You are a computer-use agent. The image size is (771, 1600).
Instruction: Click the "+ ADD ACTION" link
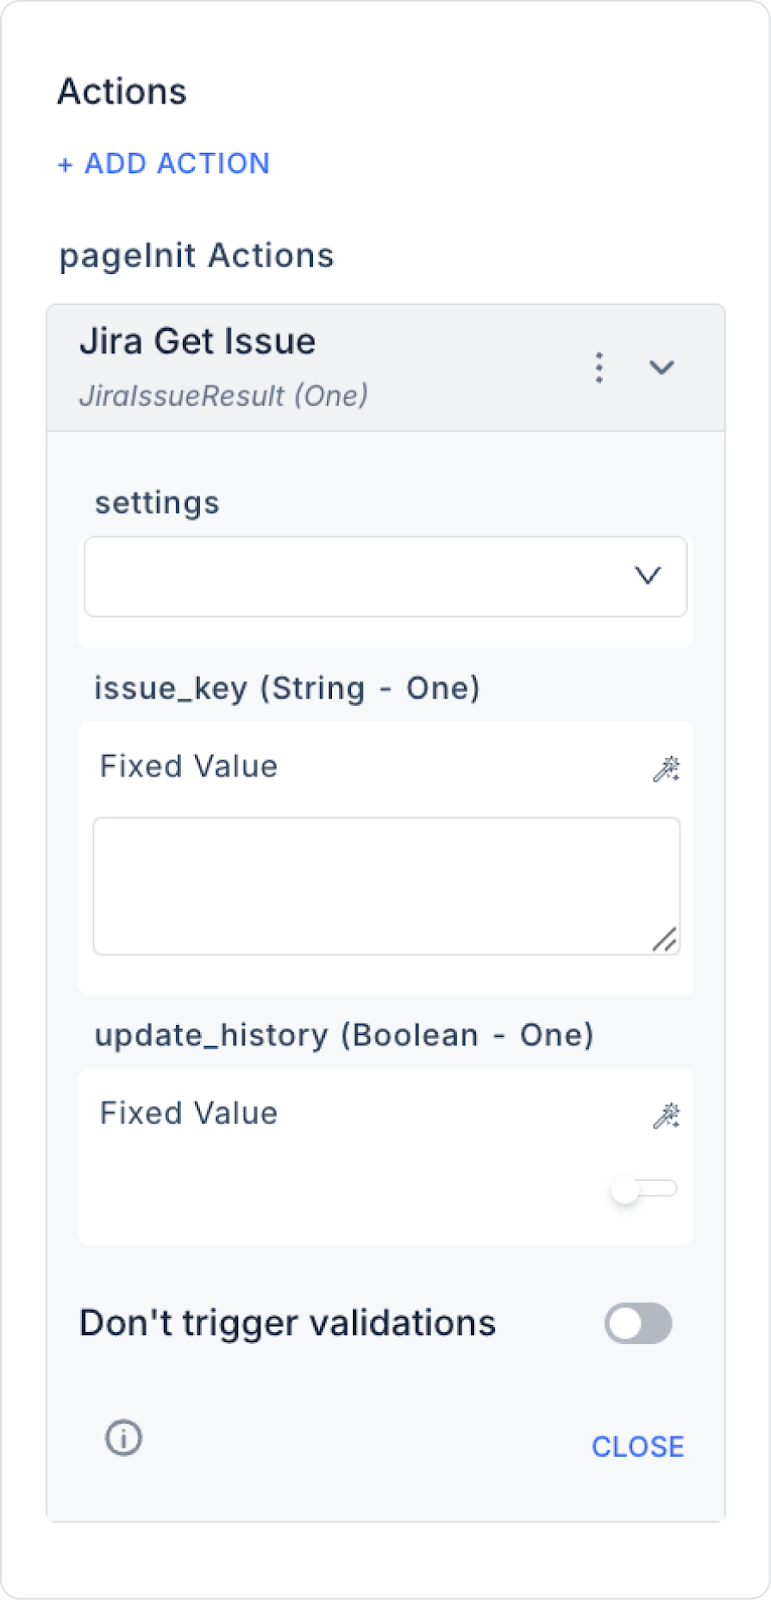point(164,163)
